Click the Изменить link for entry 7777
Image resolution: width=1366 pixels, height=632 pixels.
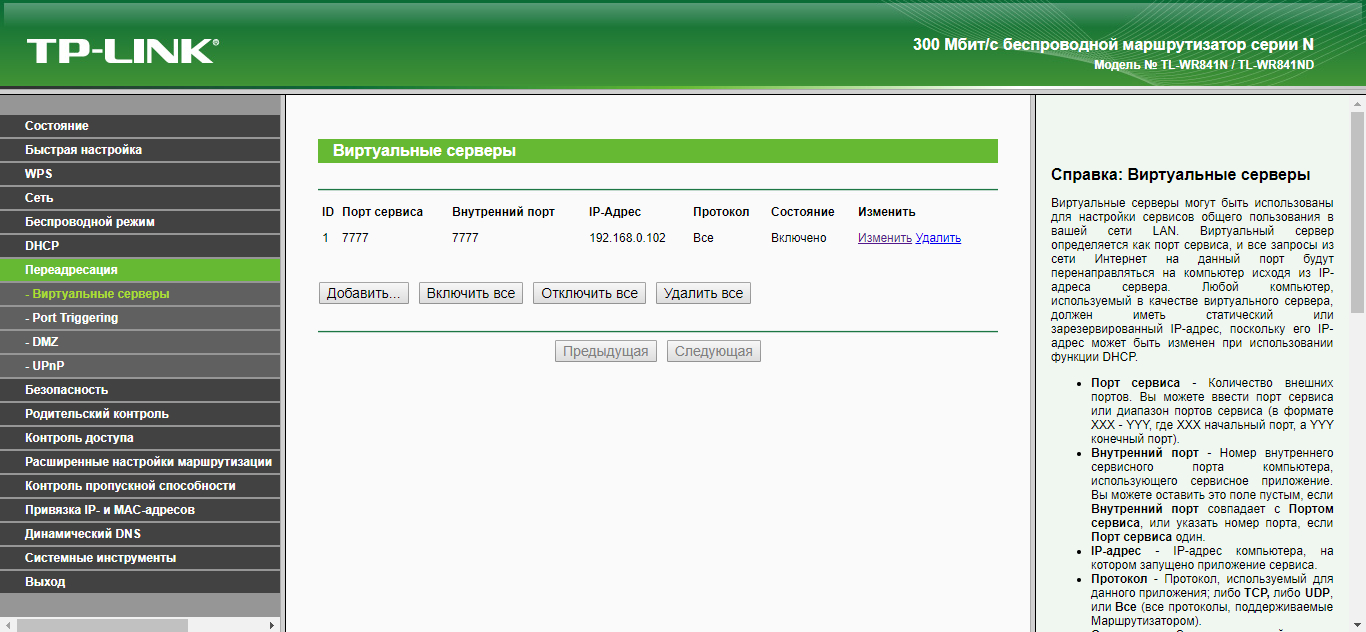click(x=885, y=238)
